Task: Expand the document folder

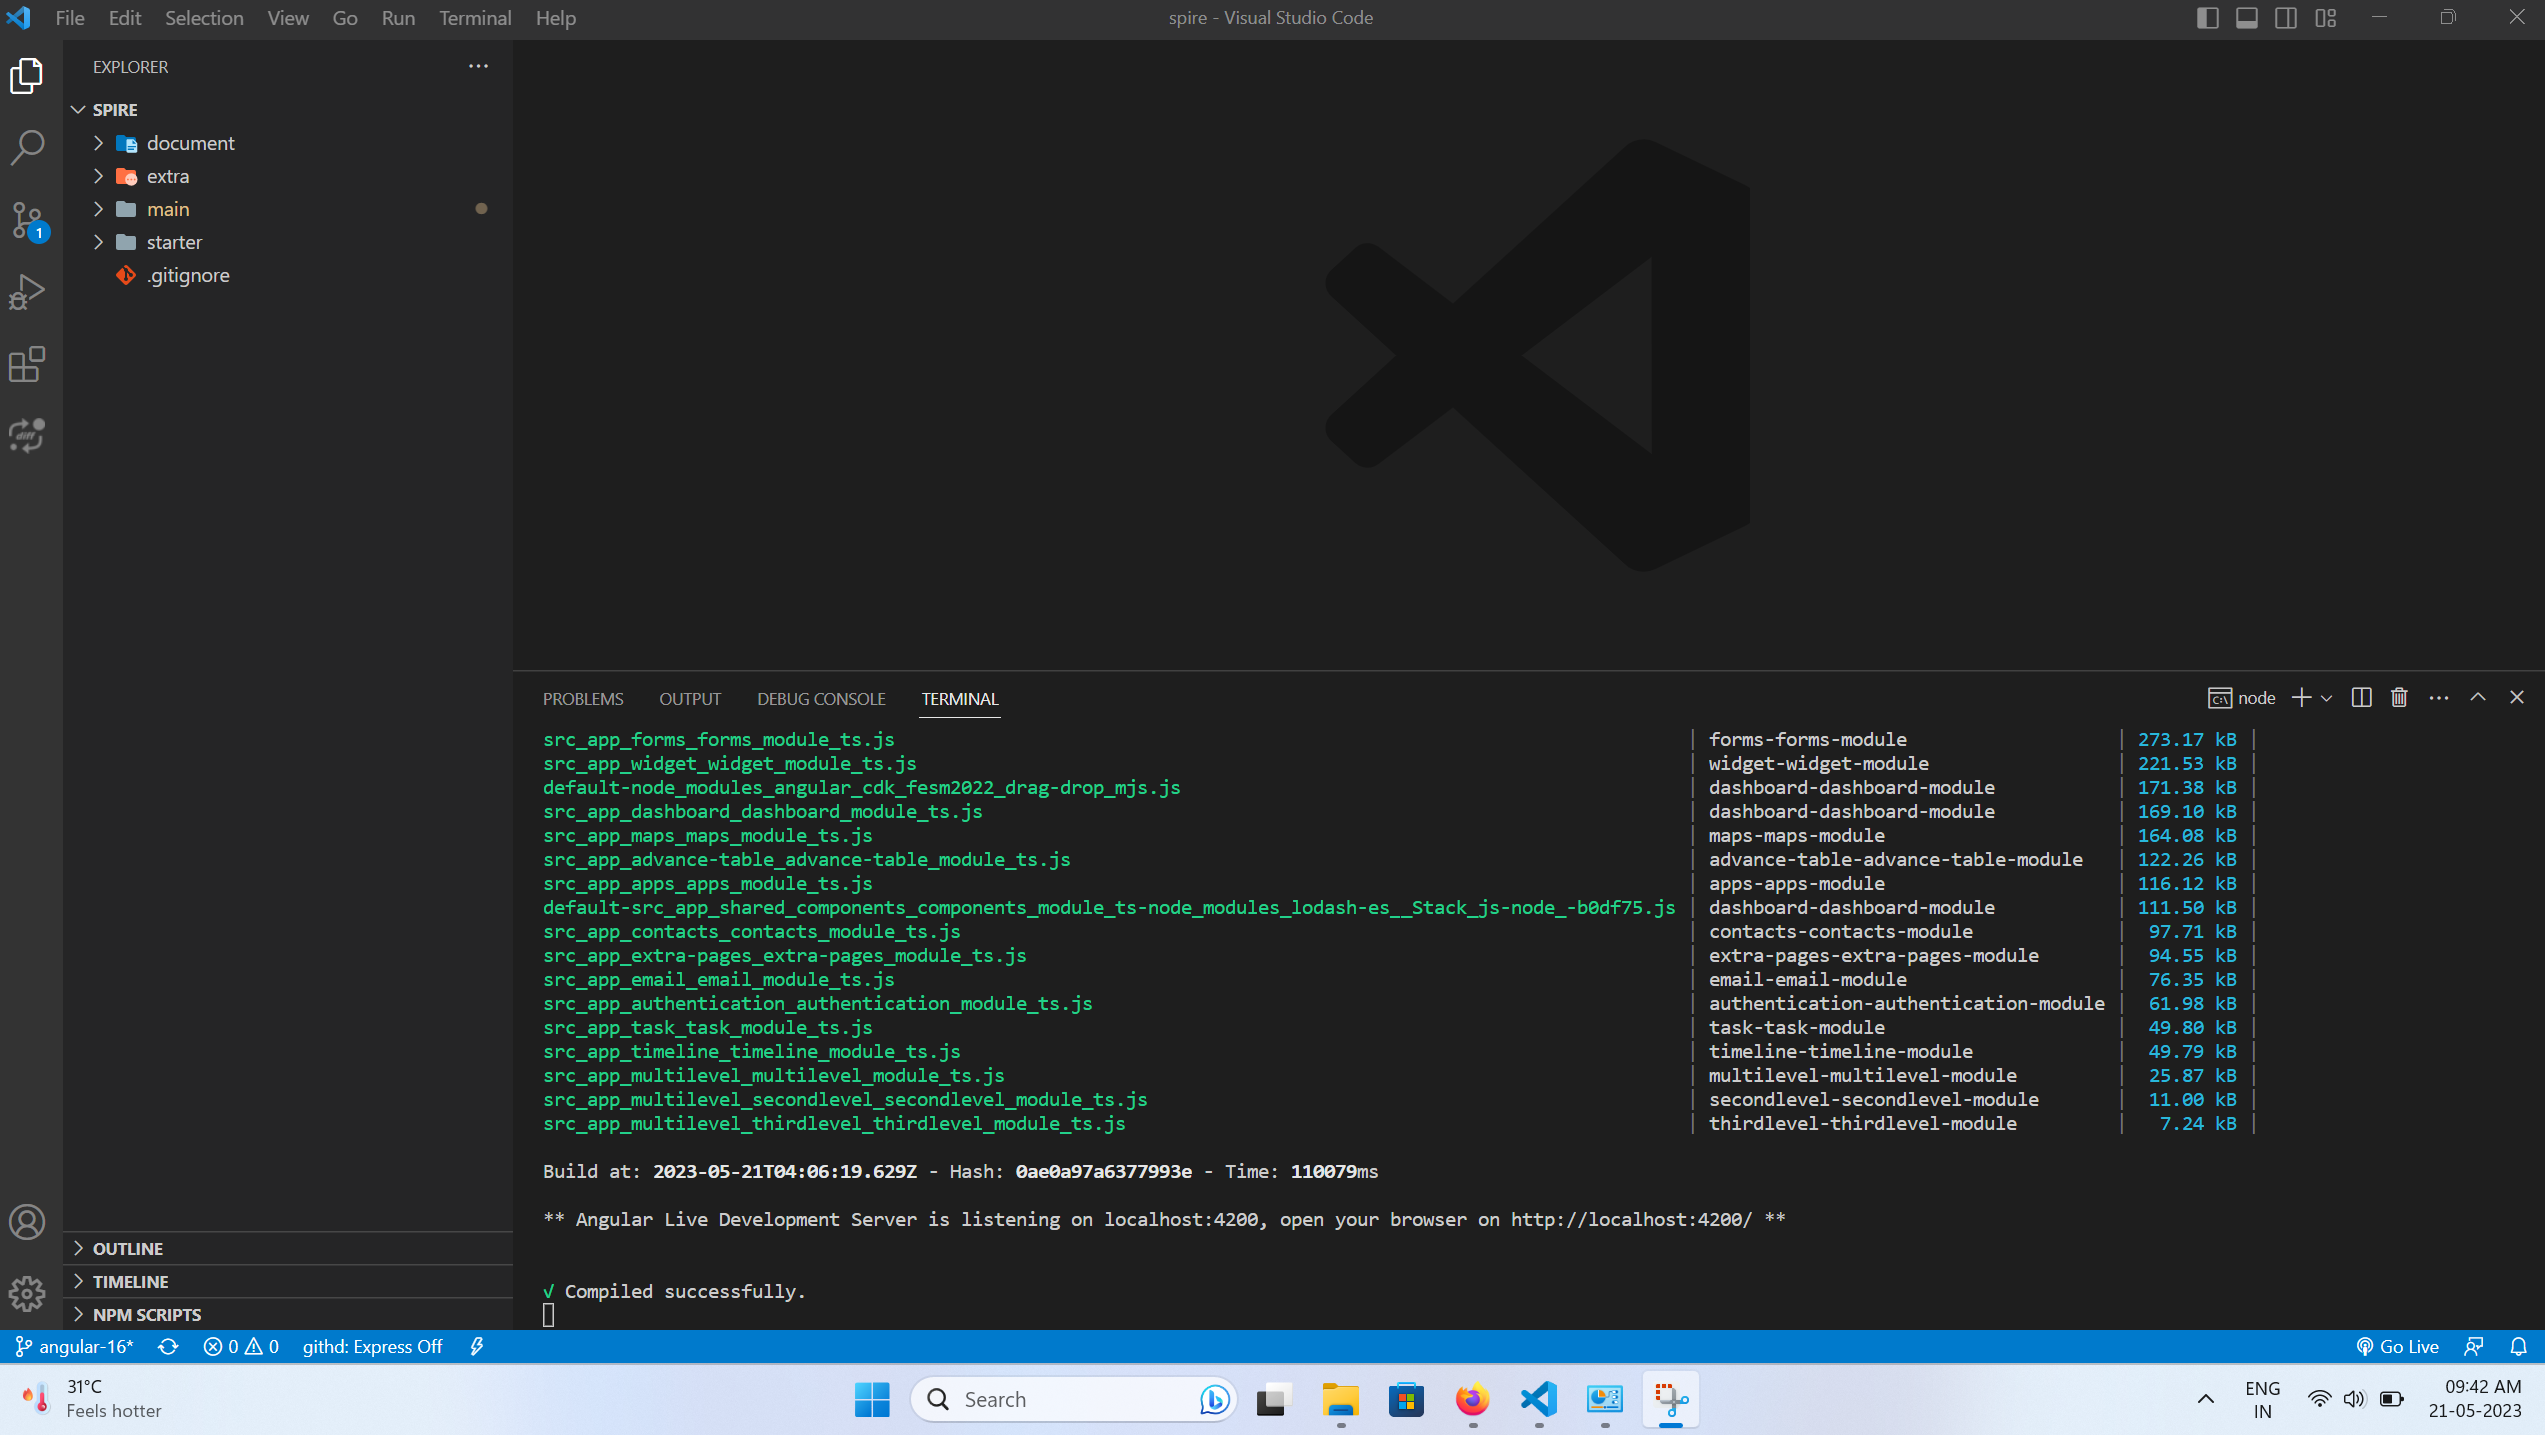Action: [x=288, y=143]
